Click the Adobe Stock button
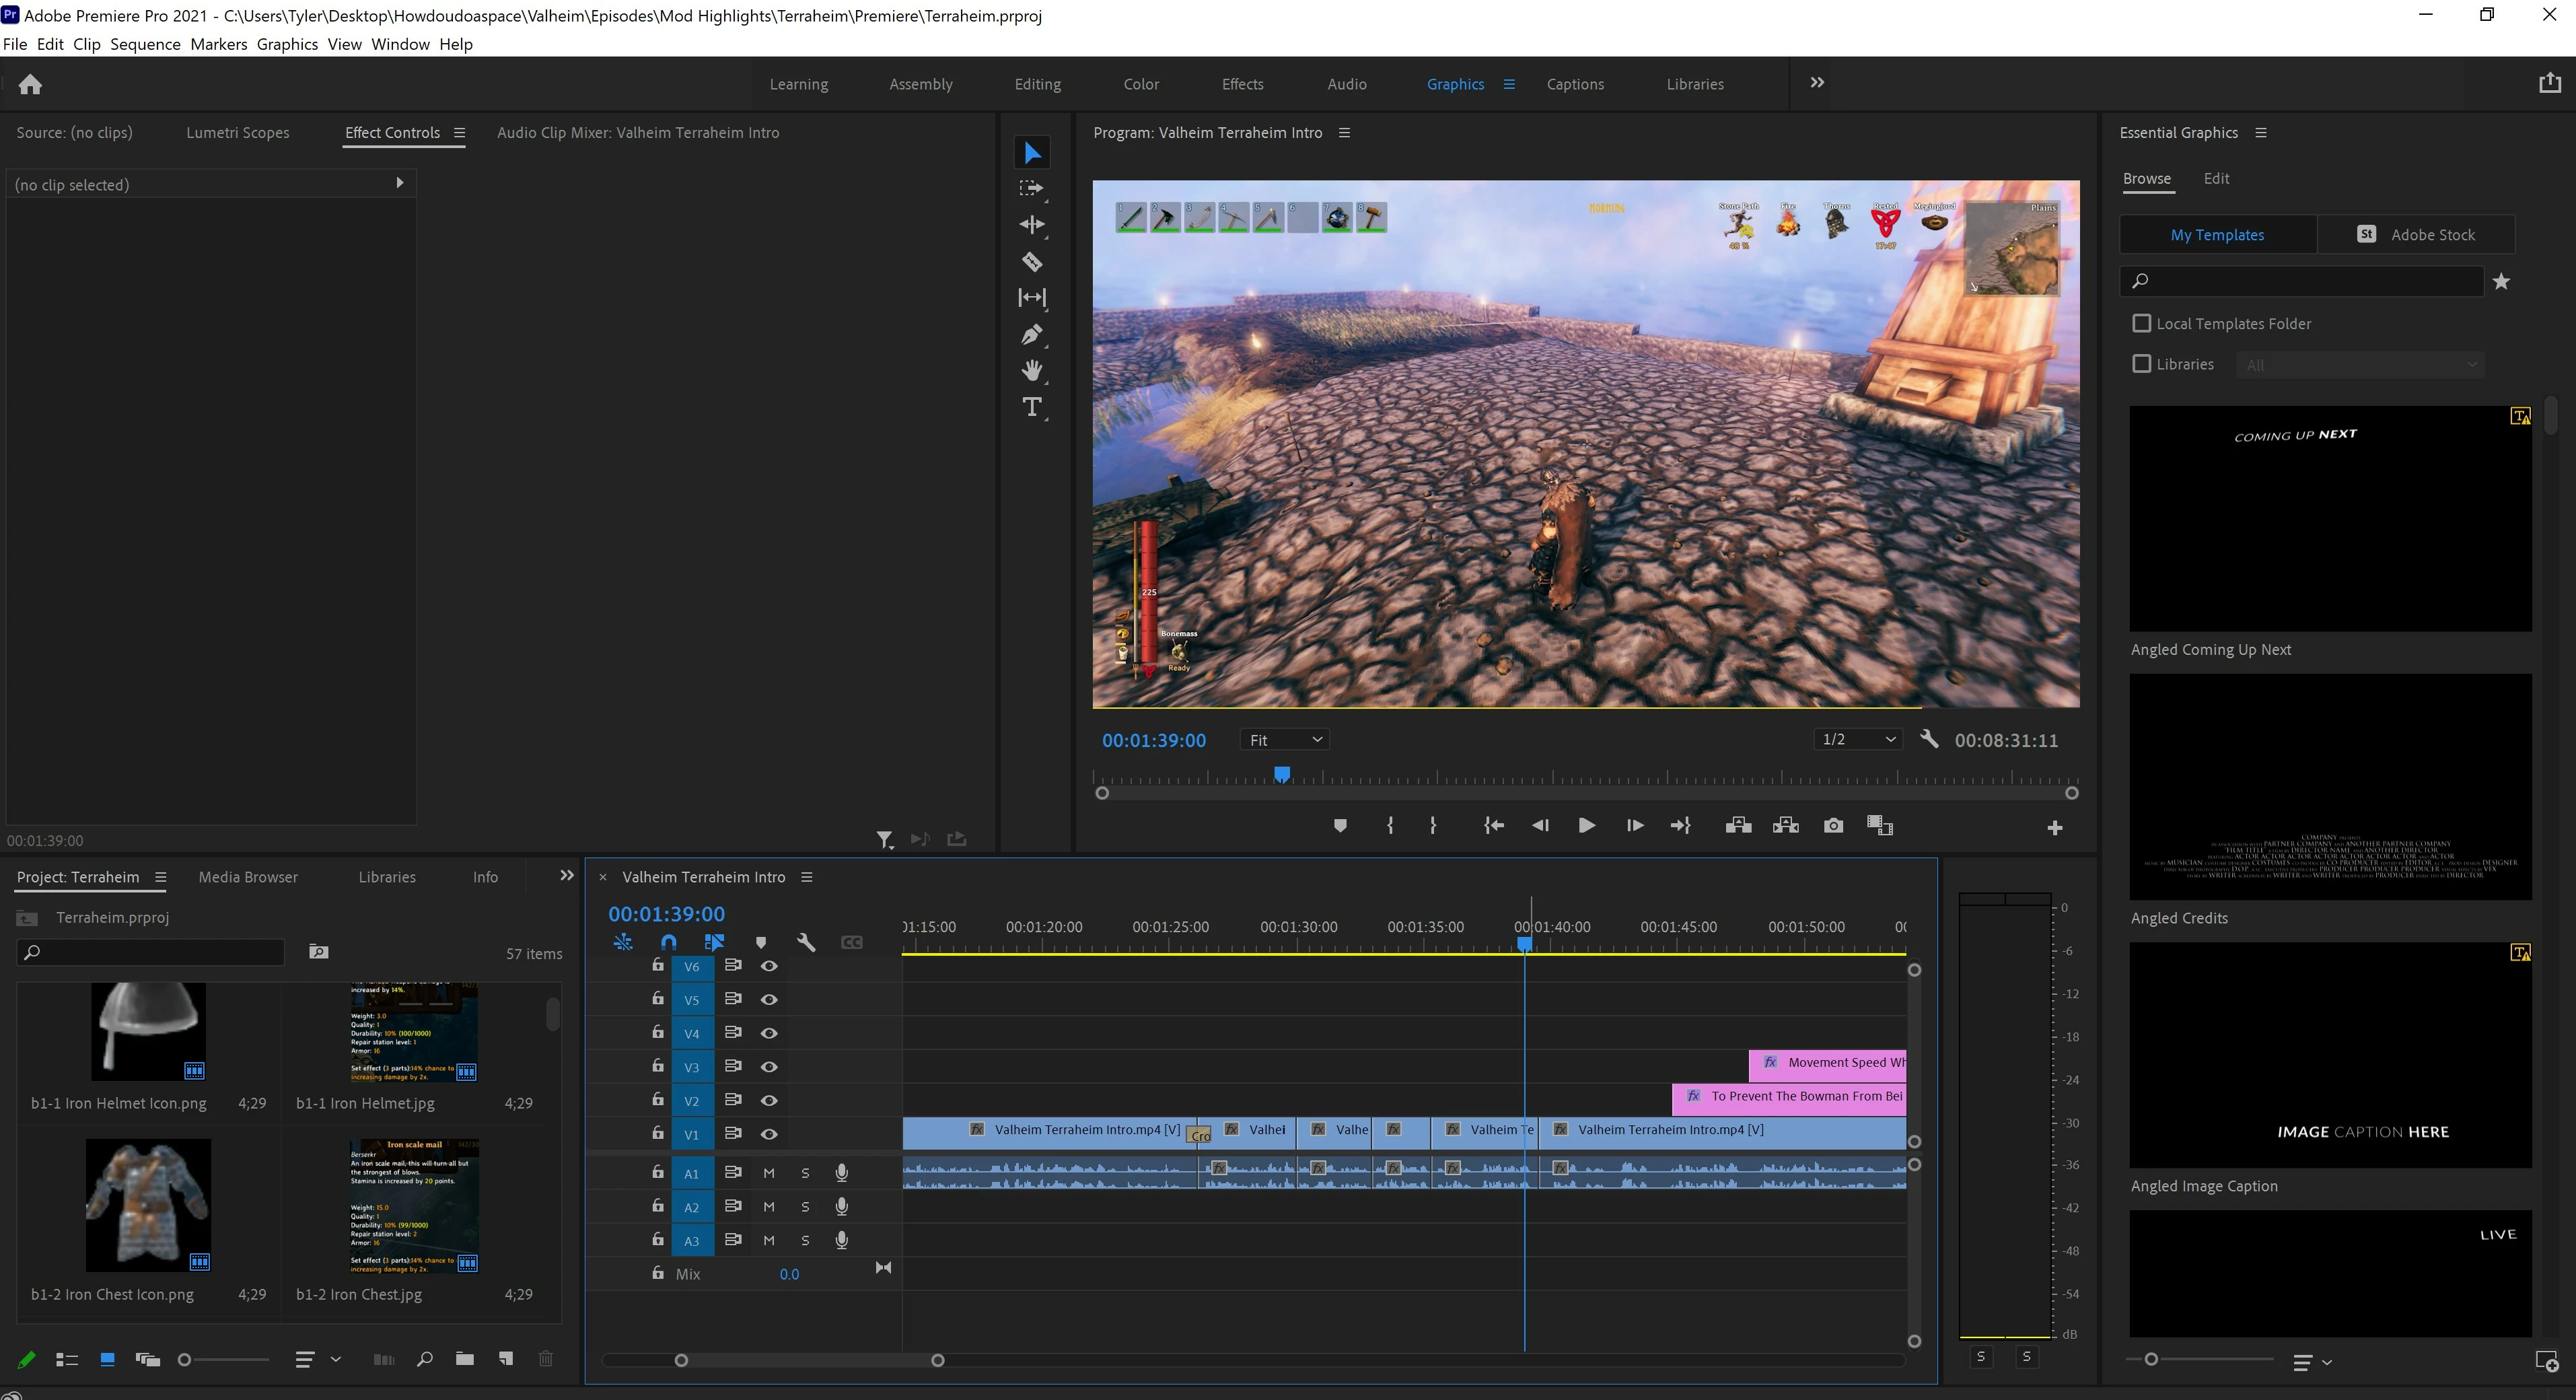 point(2416,235)
